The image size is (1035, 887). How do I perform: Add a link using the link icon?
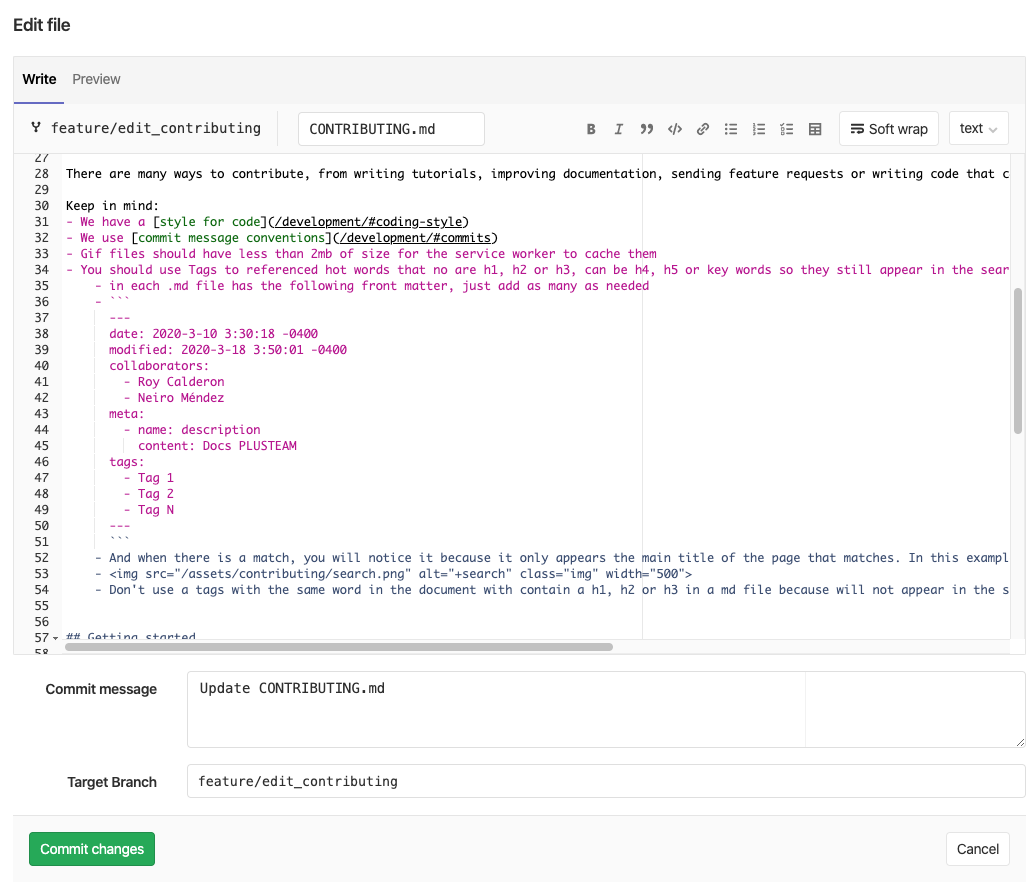pos(703,129)
